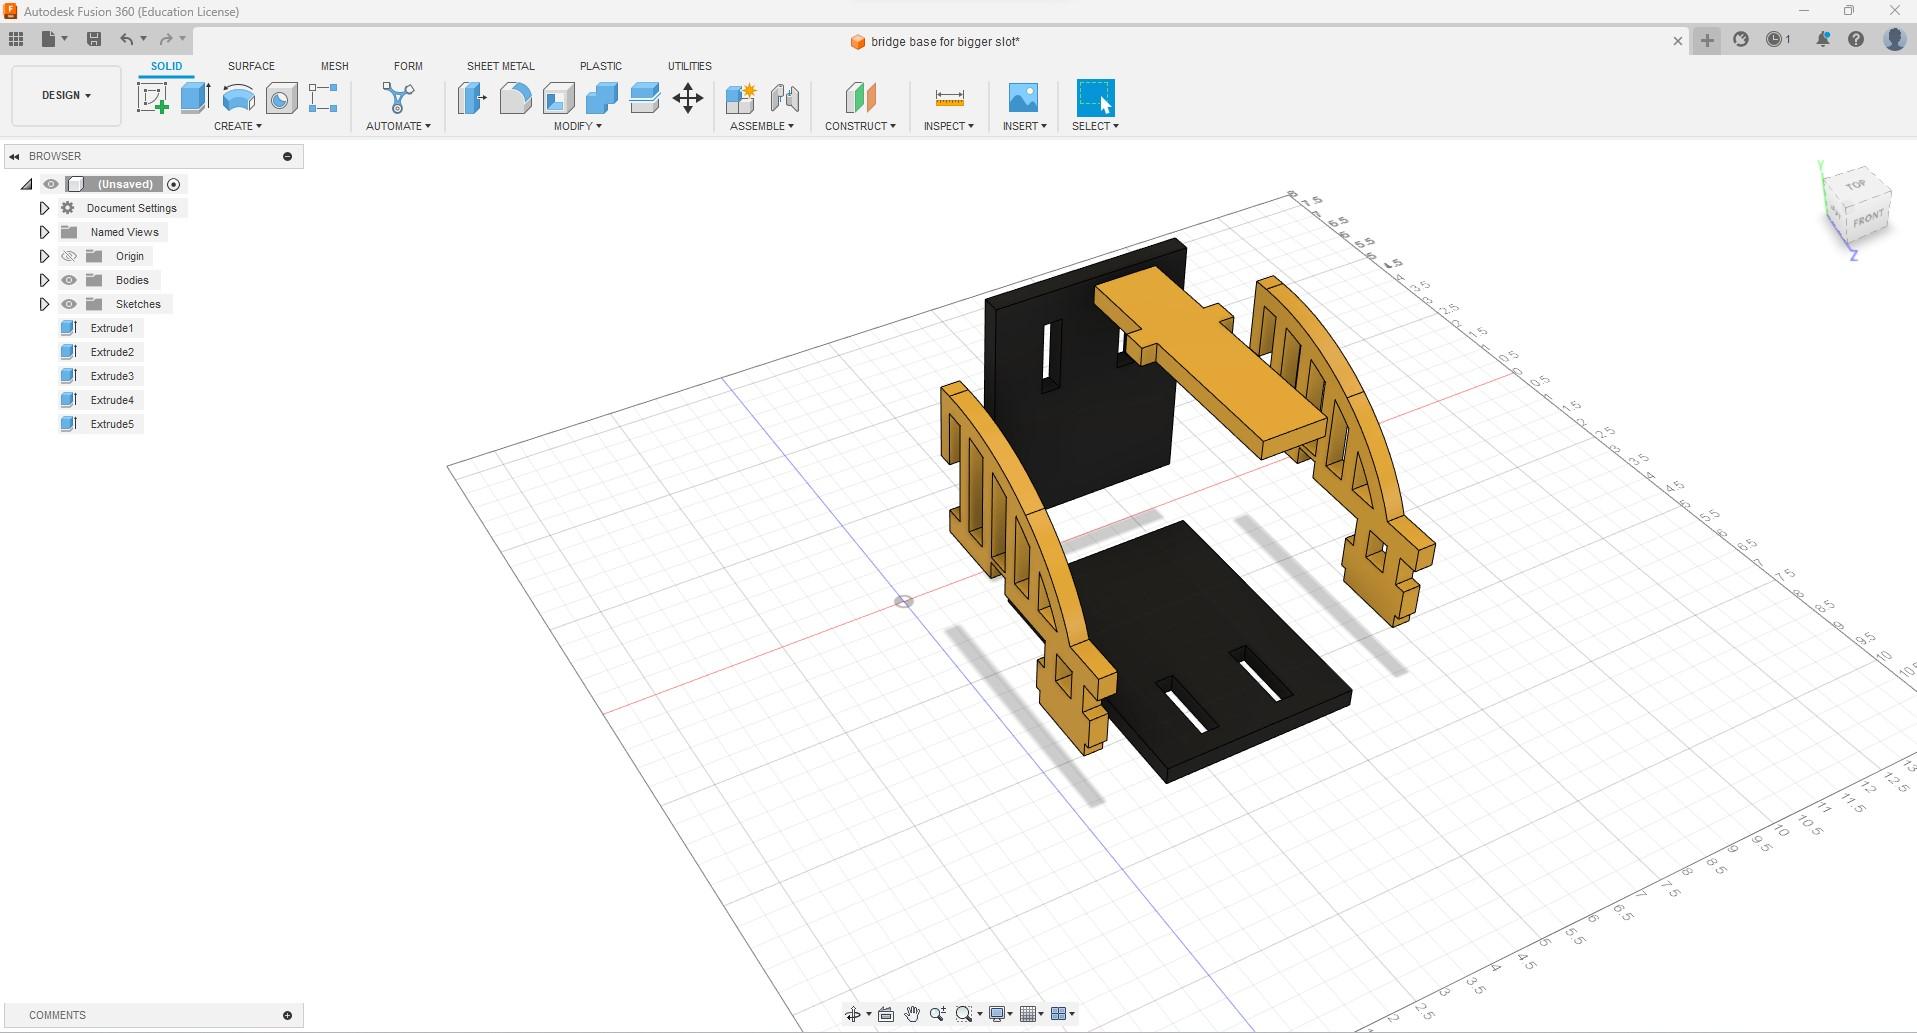This screenshot has width=1917, height=1033.
Task: Open the Construct dropdown menu
Action: 860,126
